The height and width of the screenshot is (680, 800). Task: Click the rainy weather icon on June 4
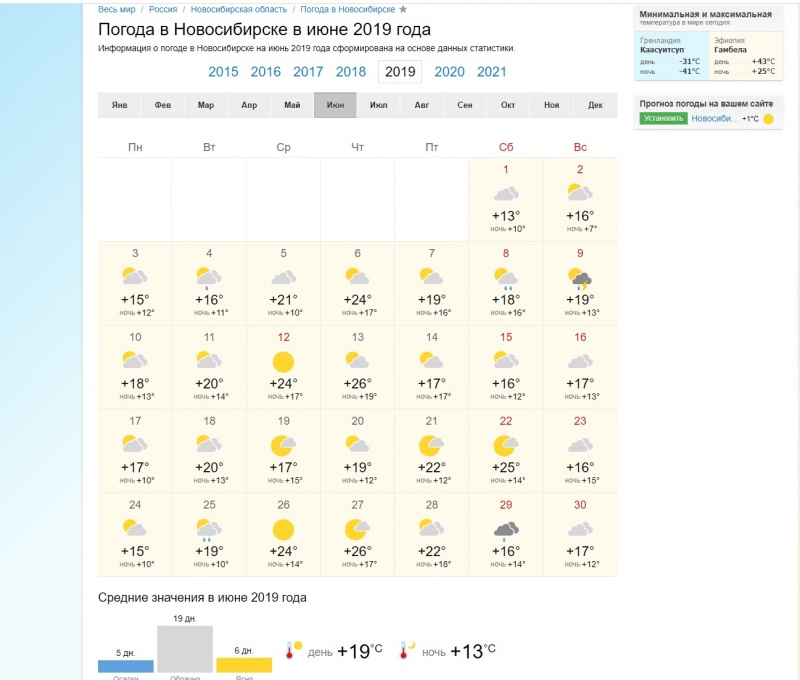pyautogui.click(x=209, y=277)
